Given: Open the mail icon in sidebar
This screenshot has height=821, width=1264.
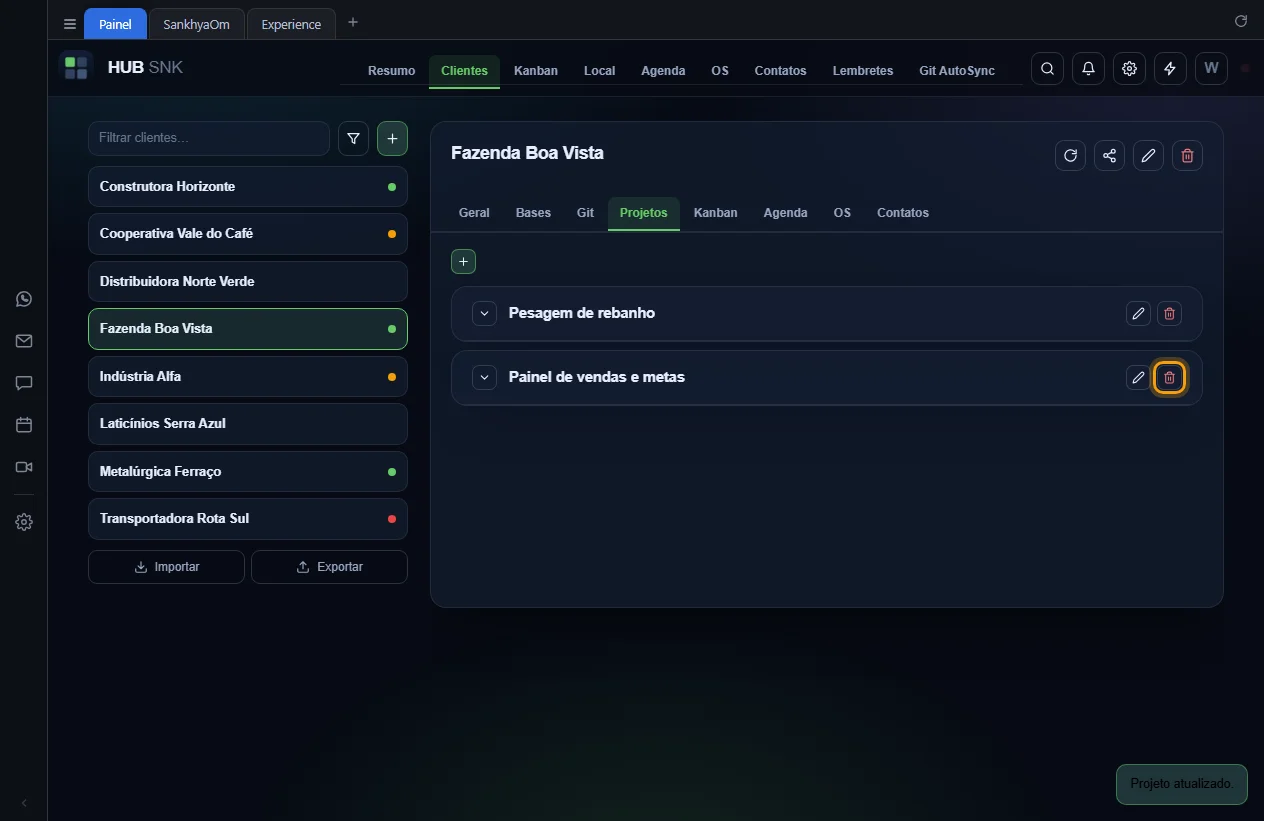Looking at the screenshot, I should coord(24,341).
